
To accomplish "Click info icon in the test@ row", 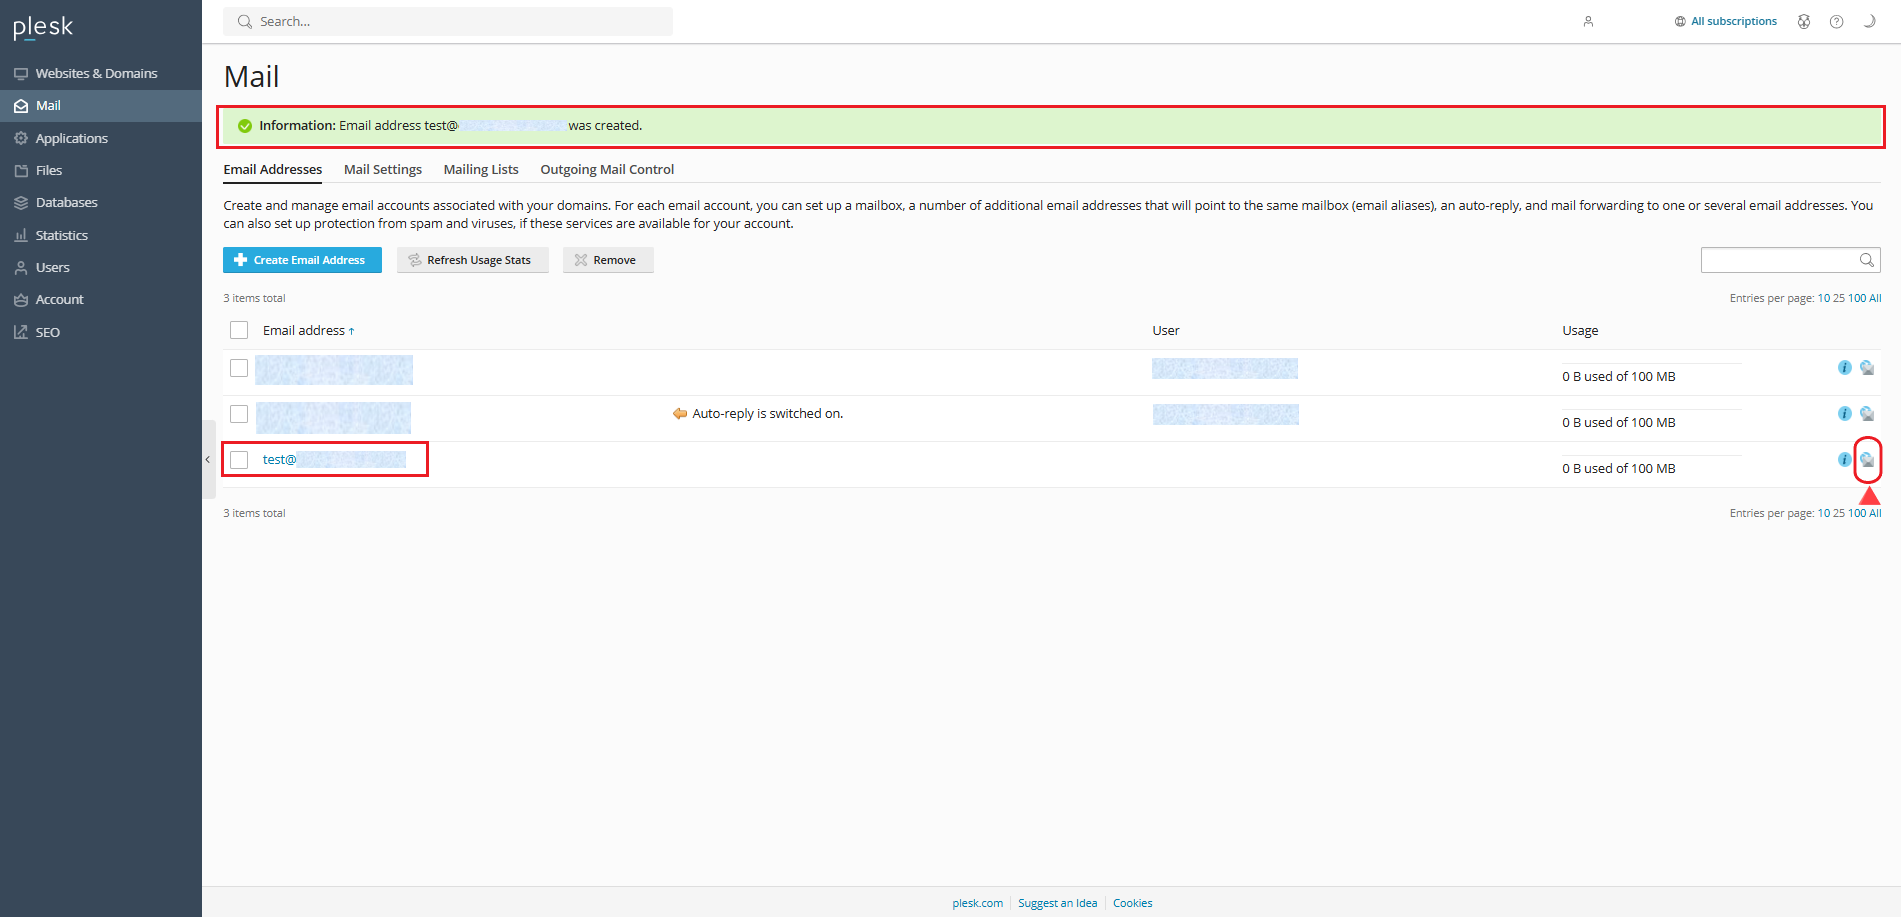I will pos(1844,460).
